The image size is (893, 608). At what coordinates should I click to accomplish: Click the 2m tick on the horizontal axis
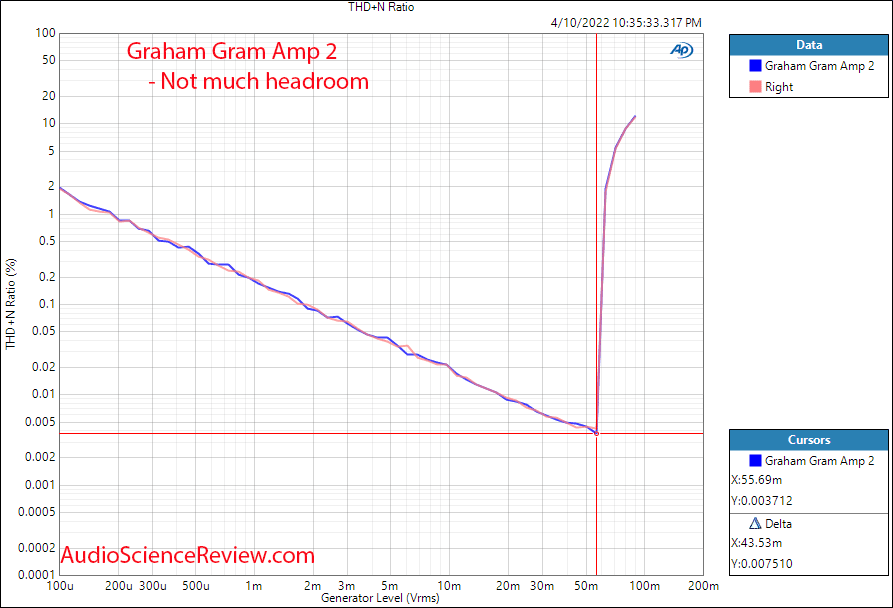coord(313,586)
